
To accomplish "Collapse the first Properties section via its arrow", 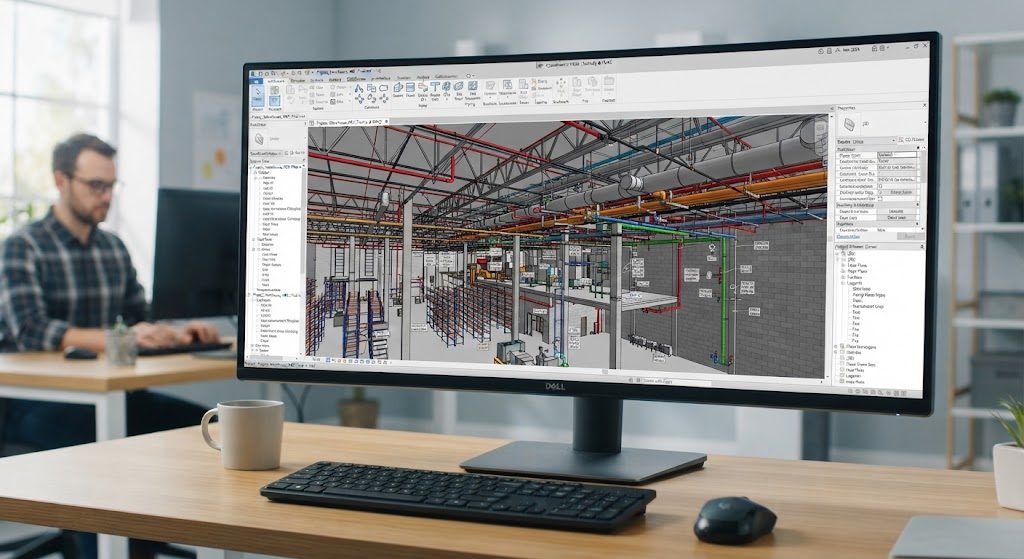I will tap(918, 148).
